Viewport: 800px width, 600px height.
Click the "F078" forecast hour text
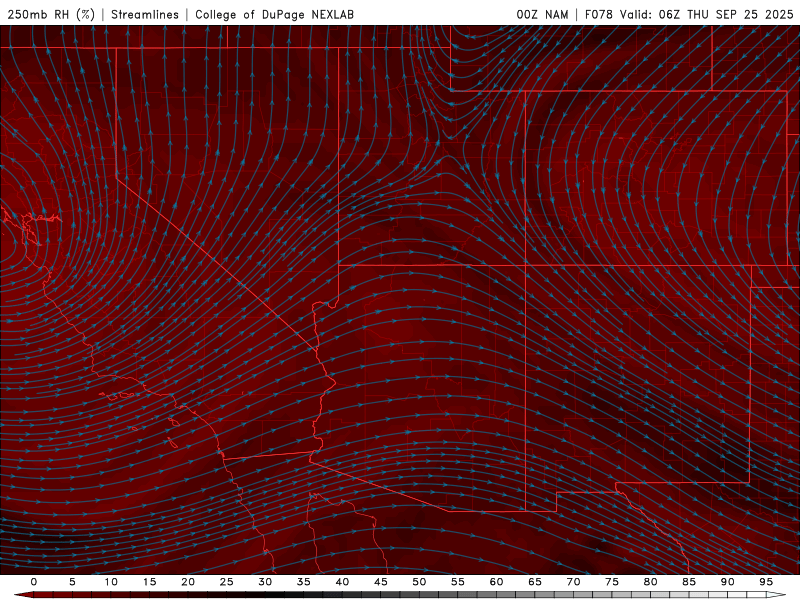point(598,14)
